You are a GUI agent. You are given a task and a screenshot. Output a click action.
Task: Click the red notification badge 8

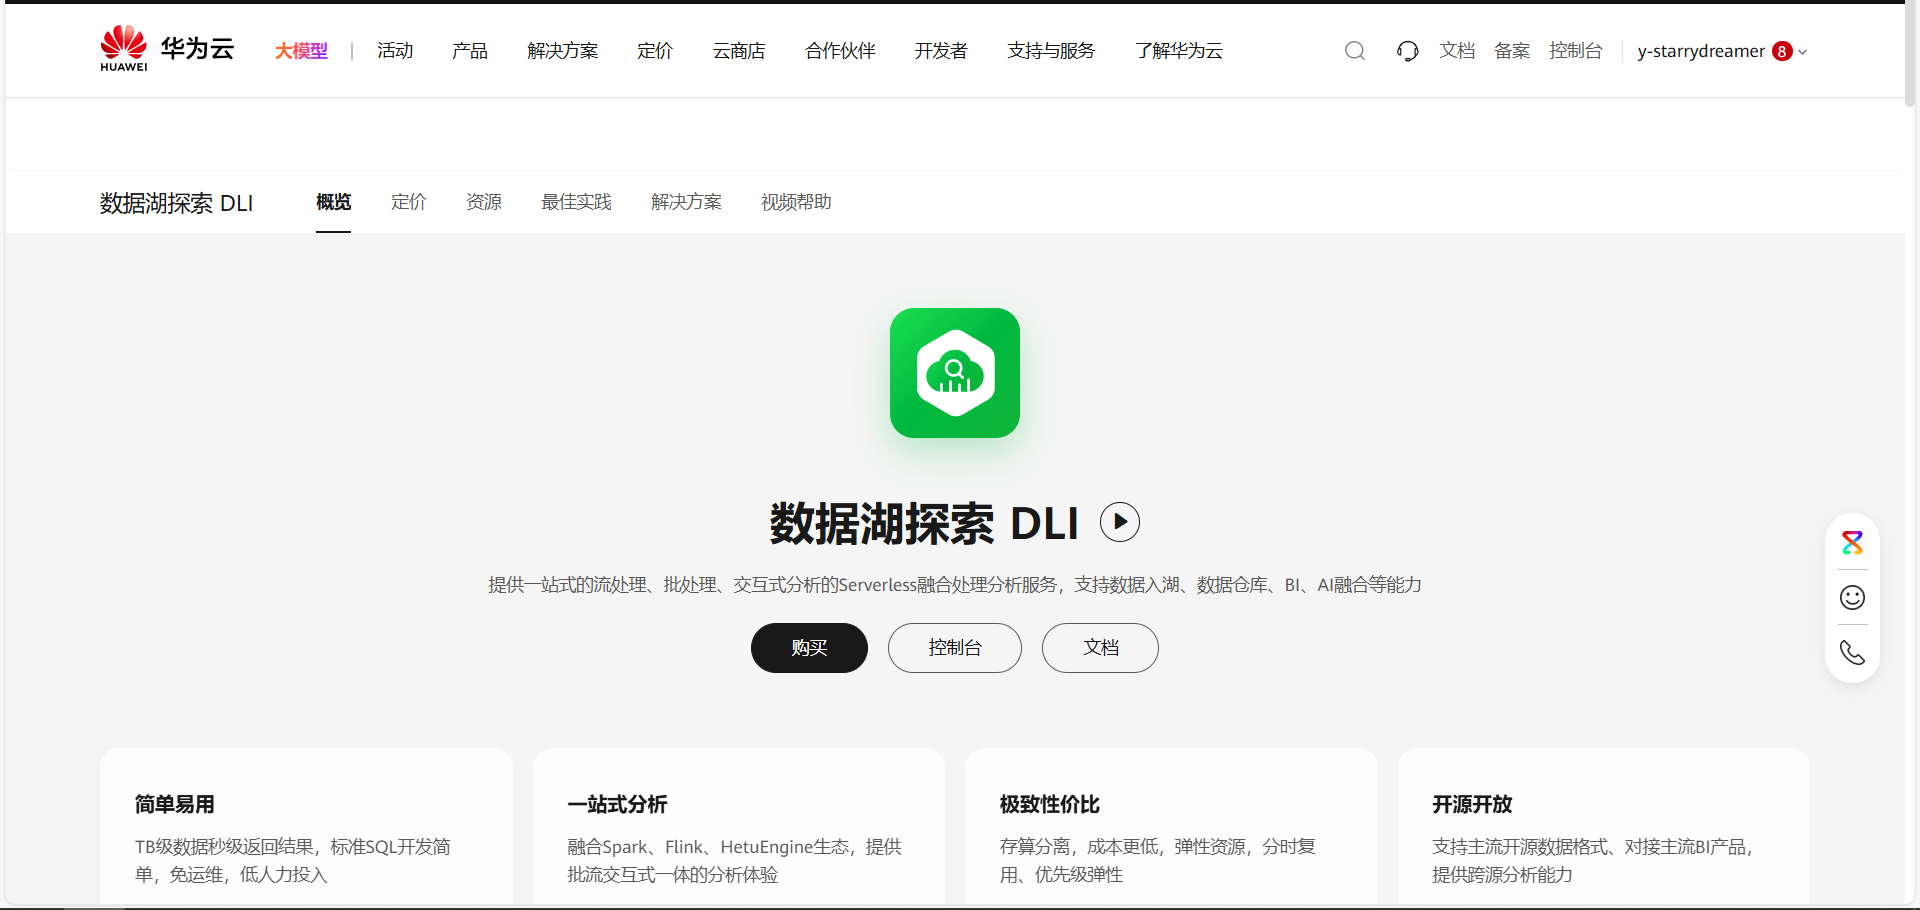[x=1782, y=51]
